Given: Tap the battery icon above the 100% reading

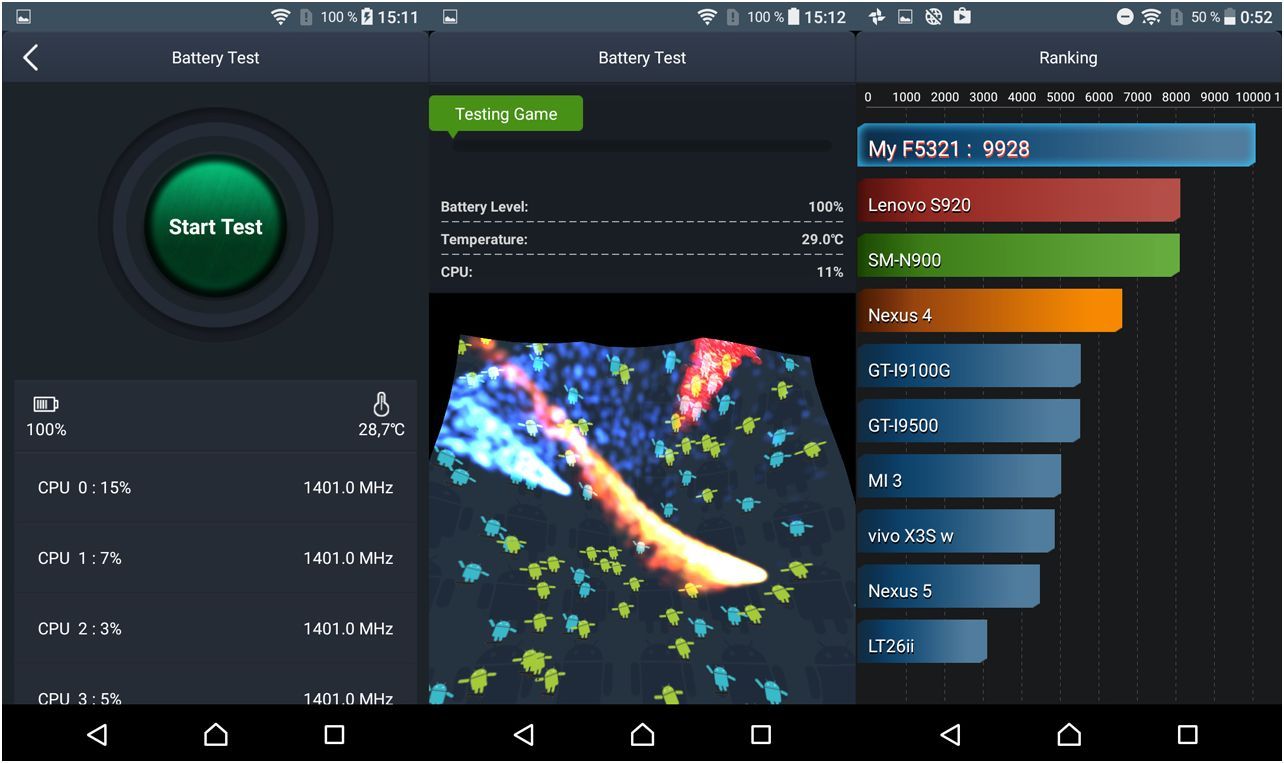Looking at the screenshot, I should [x=46, y=404].
